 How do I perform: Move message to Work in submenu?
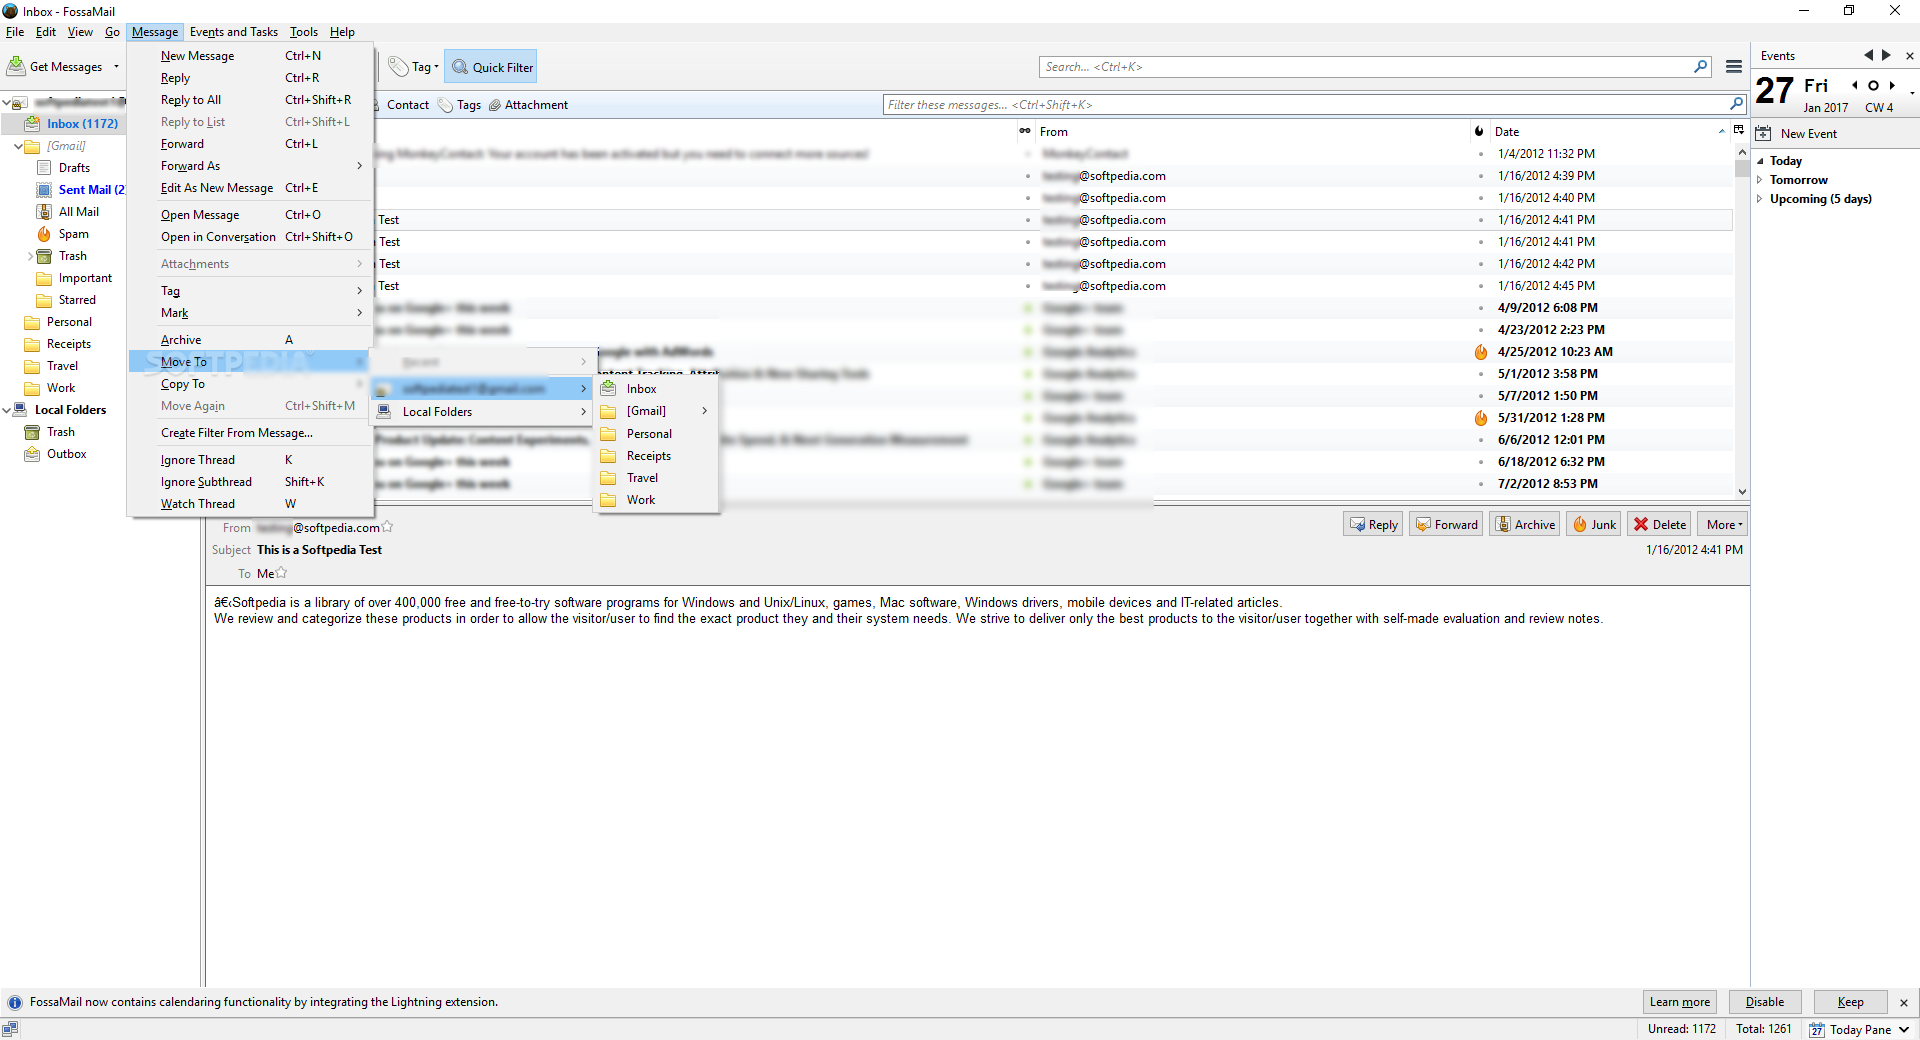coord(656,500)
